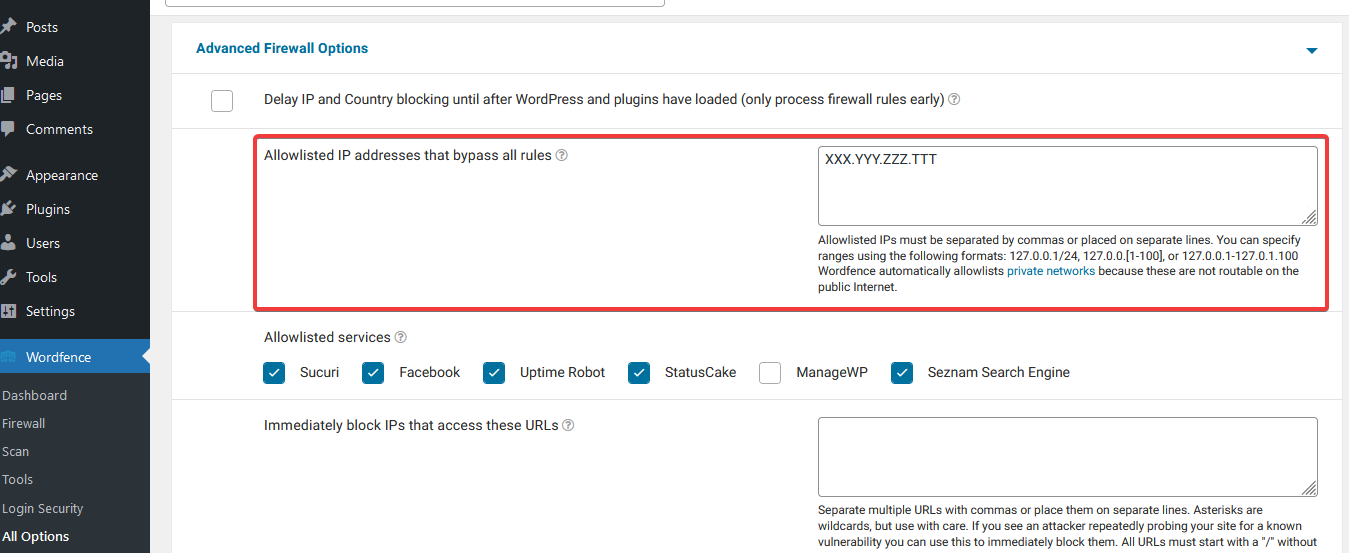The height and width of the screenshot is (553, 1349).
Task: Uncheck the Uptime Robot service checkbox
Action: (x=494, y=373)
